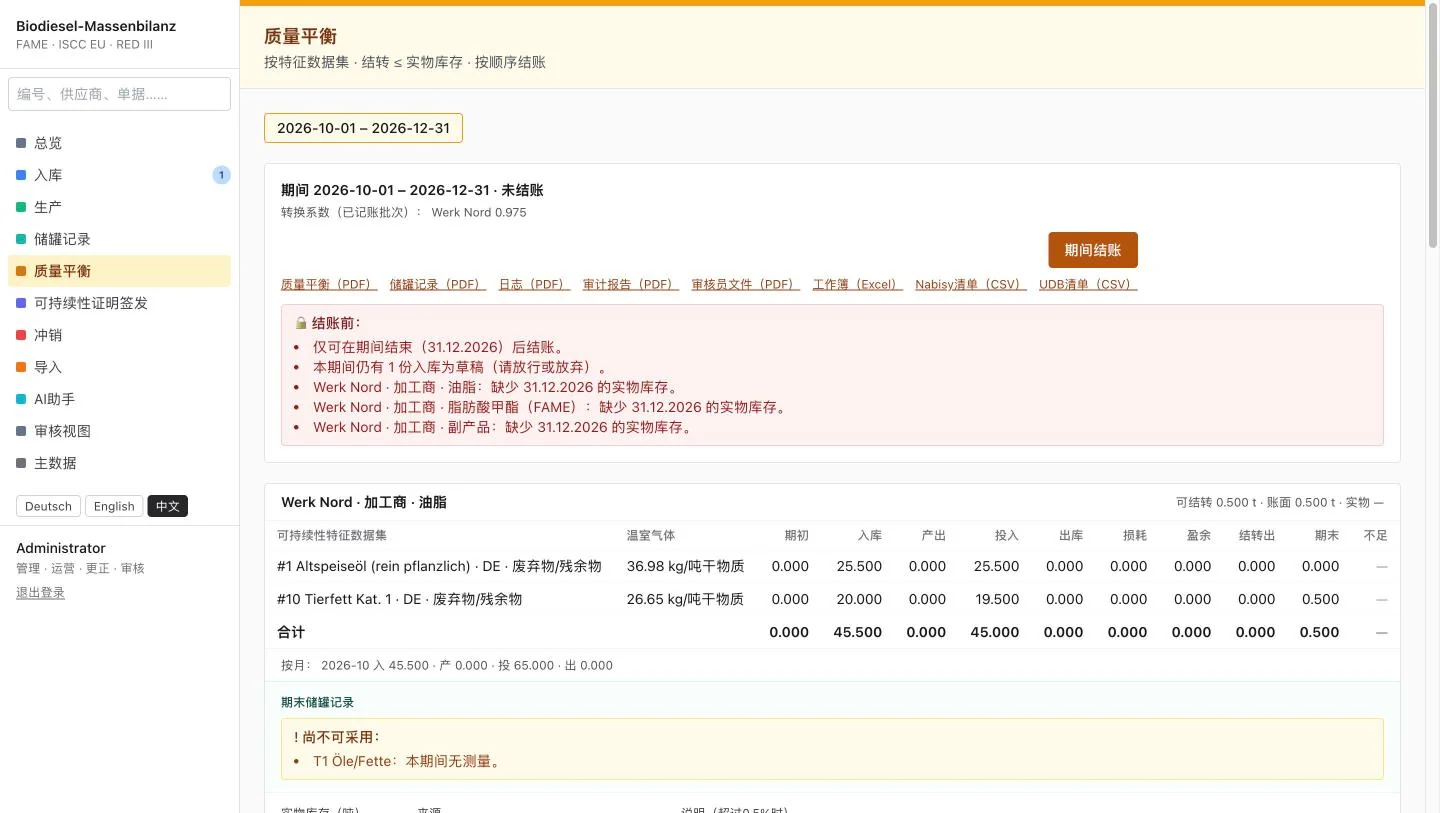Click 退出登录 link

[x=40, y=593]
